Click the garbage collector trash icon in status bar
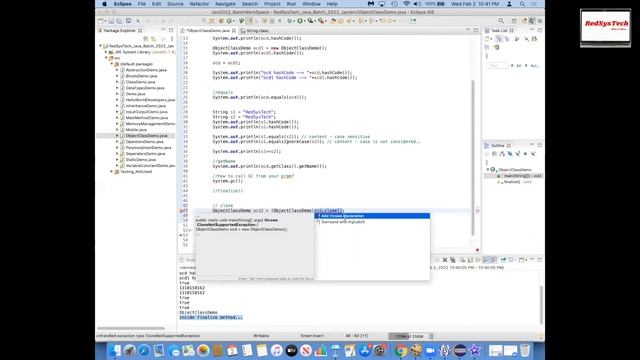This screenshot has width=640, height=360. [431, 336]
